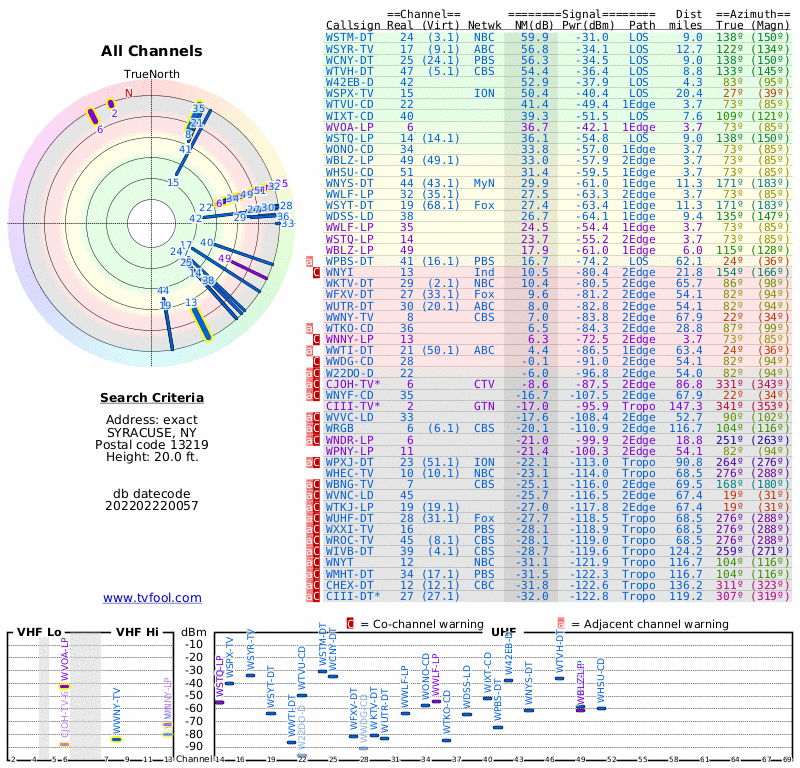
Task: Click the channel 44 label on radar plot
Action: (163, 290)
